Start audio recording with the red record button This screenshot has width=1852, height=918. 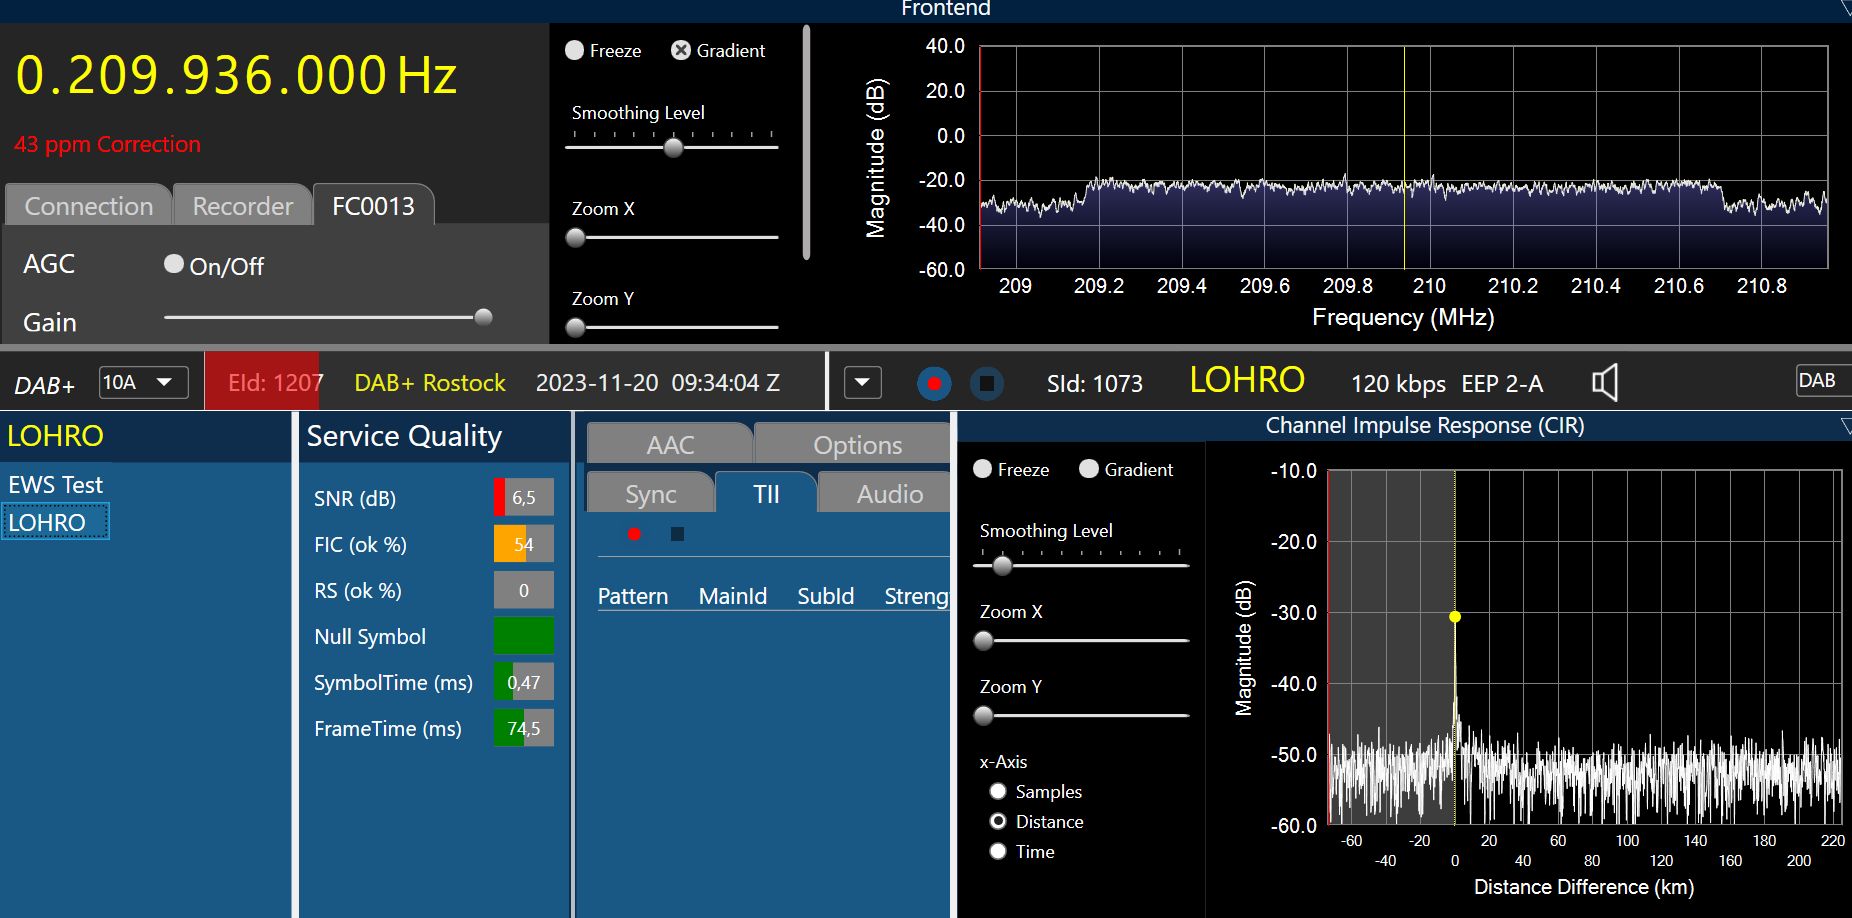point(934,383)
